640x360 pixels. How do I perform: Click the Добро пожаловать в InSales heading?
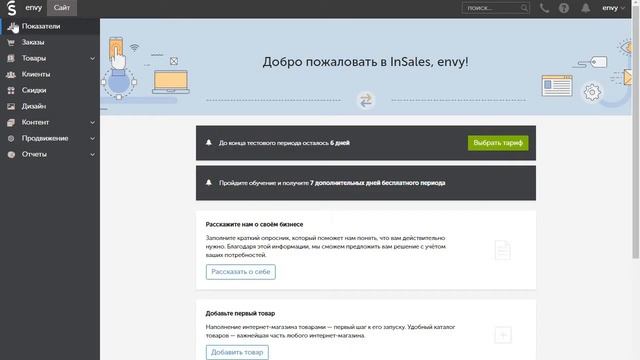(365, 62)
